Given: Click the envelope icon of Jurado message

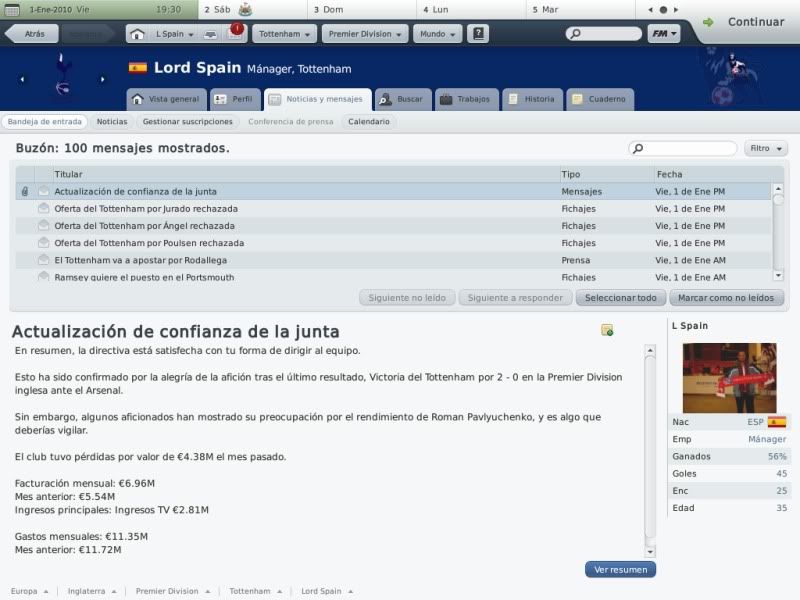Looking at the screenshot, I should pyautogui.click(x=44, y=208).
